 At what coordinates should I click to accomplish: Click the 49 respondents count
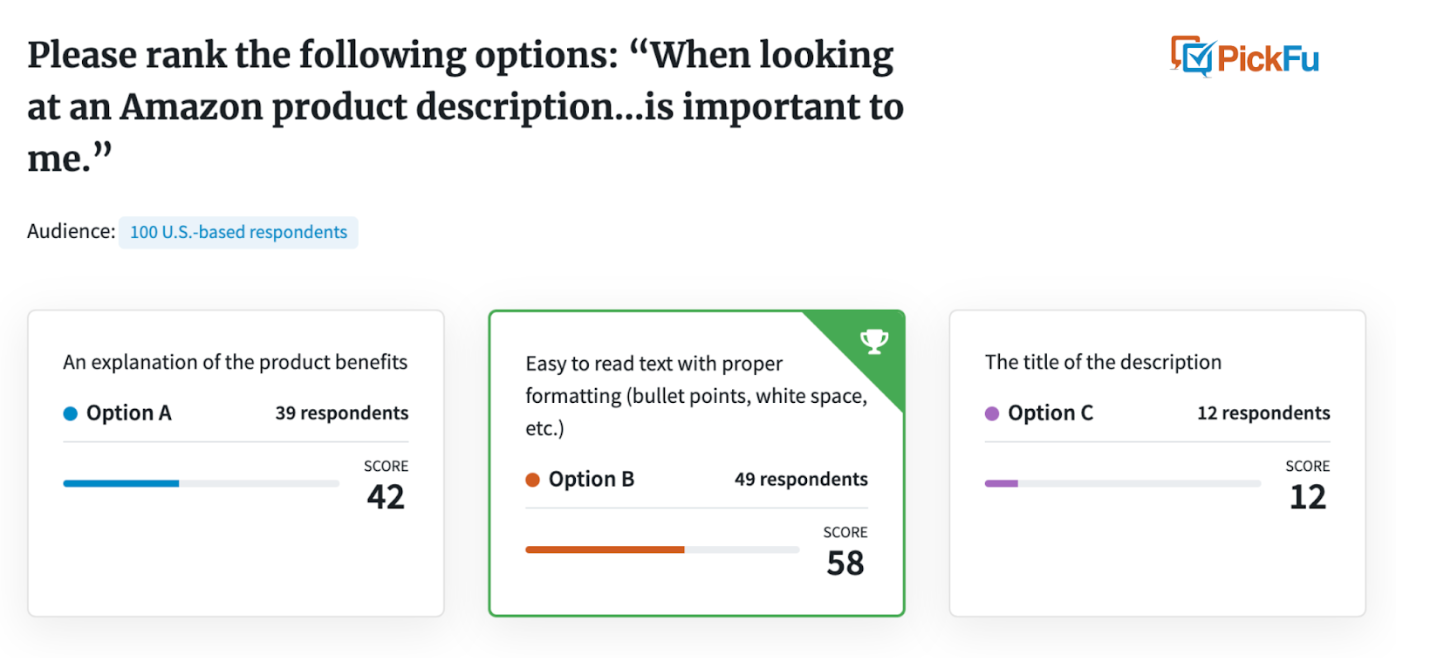pos(801,479)
